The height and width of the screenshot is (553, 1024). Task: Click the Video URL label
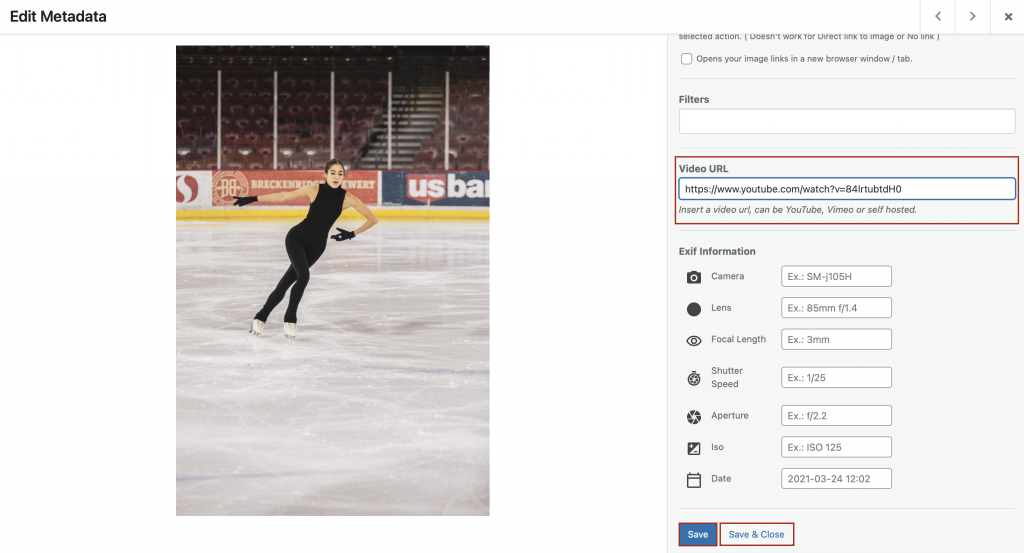point(703,168)
